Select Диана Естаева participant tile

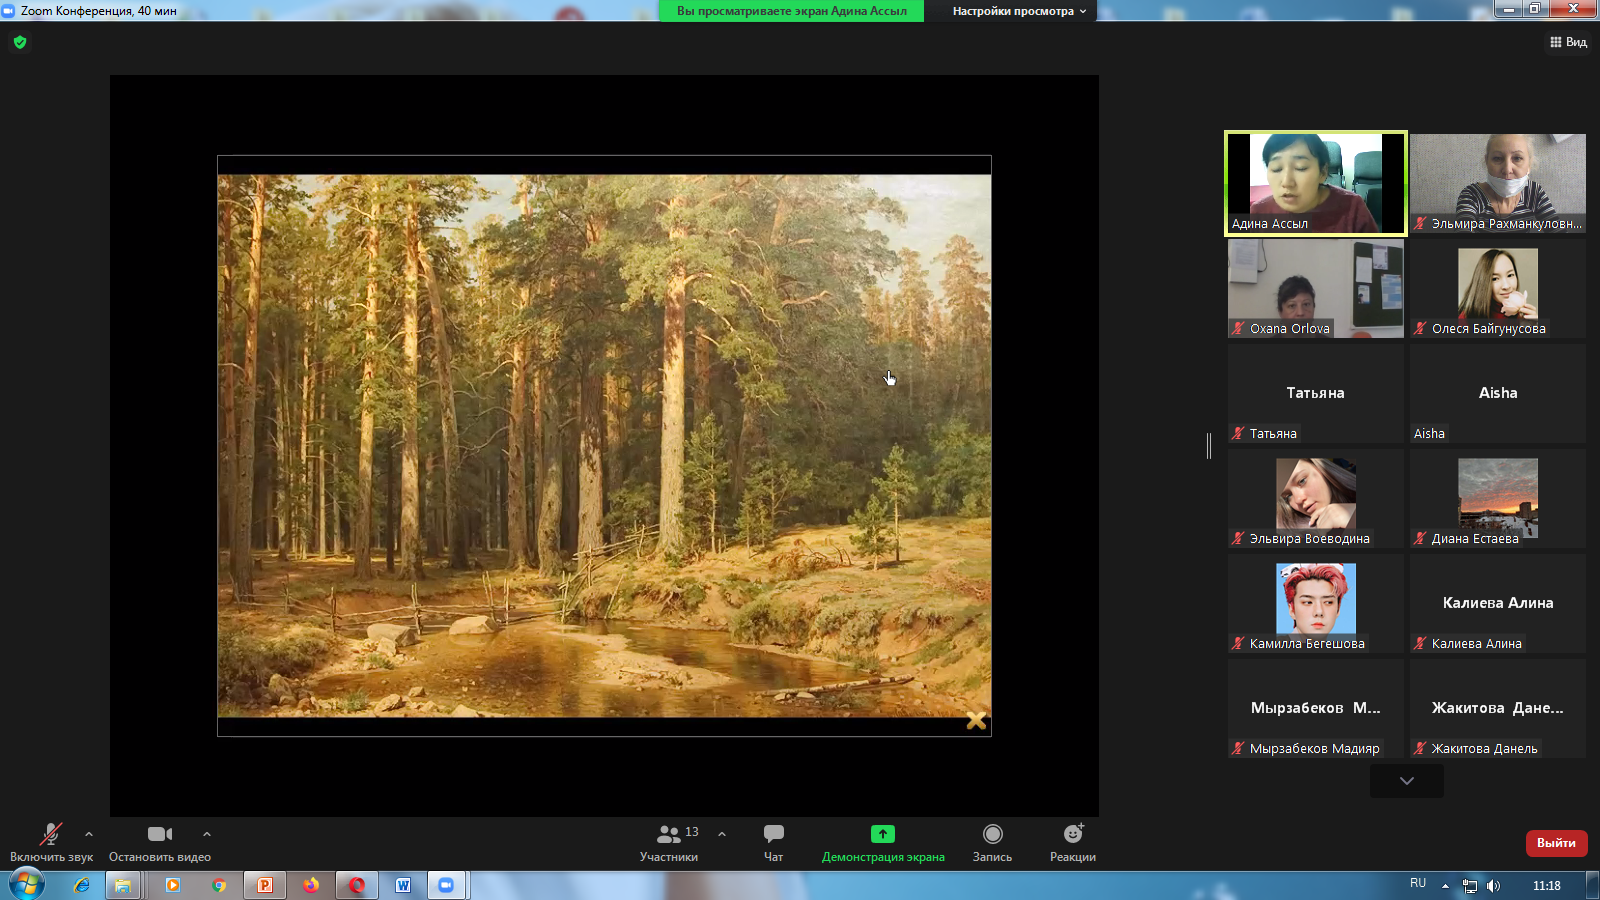click(x=1498, y=498)
